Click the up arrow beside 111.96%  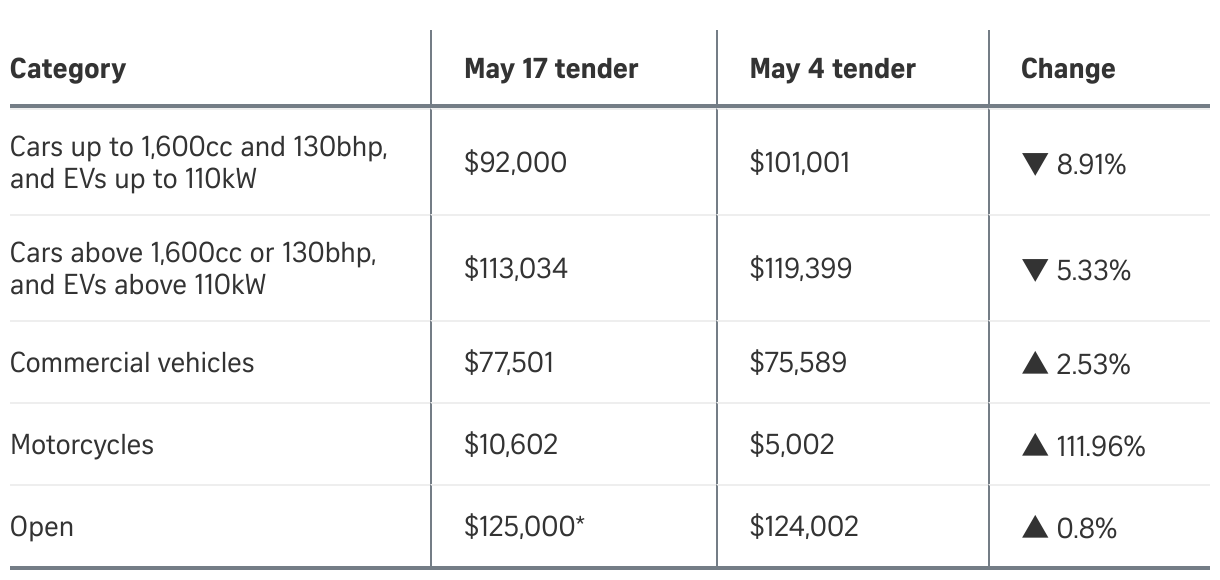pyautogui.click(x=1035, y=446)
